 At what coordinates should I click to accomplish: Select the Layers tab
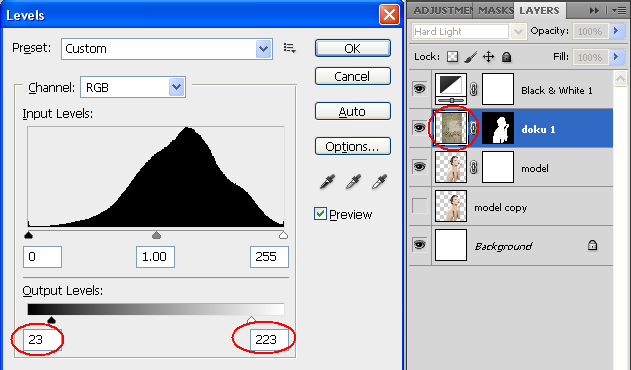[x=539, y=10]
